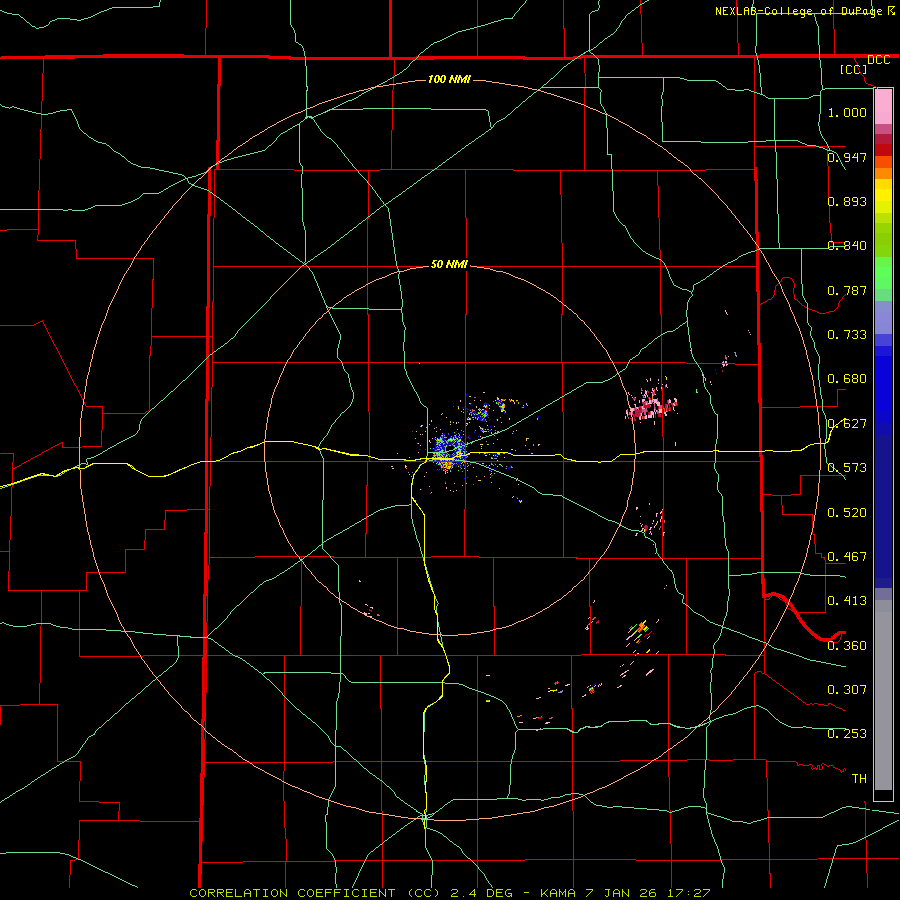Click the Correlation Coefficient caption at the bottom
This screenshot has width=900, height=900.
click(449, 893)
